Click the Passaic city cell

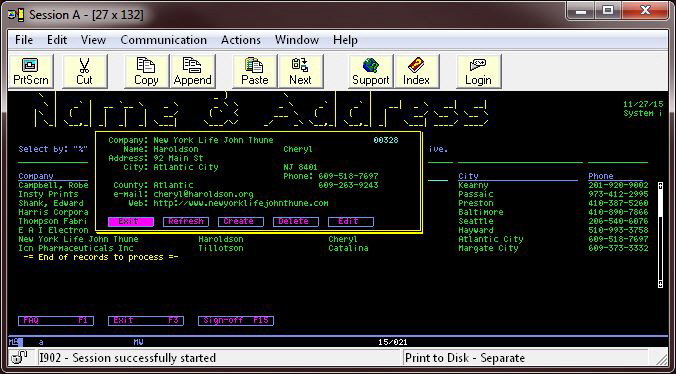(476, 194)
